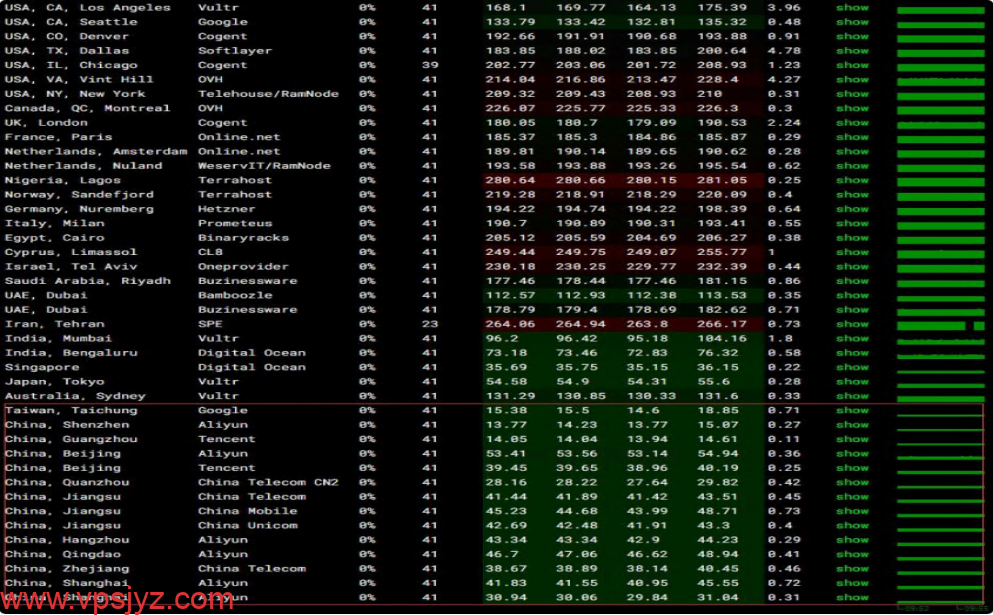Click 'show' for China, Shenzhen Aliyun

pyautogui.click(x=852, y=425)
